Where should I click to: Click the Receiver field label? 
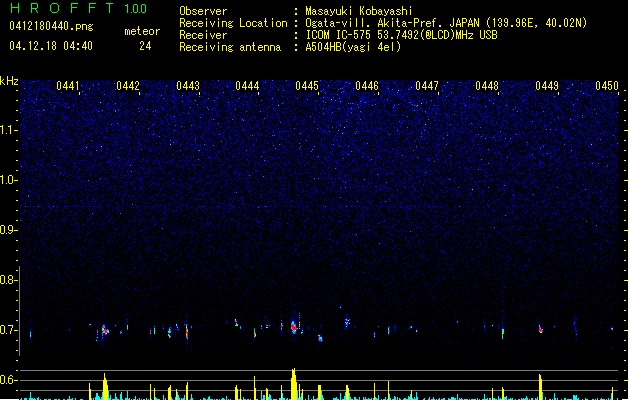tap(203, 35)
